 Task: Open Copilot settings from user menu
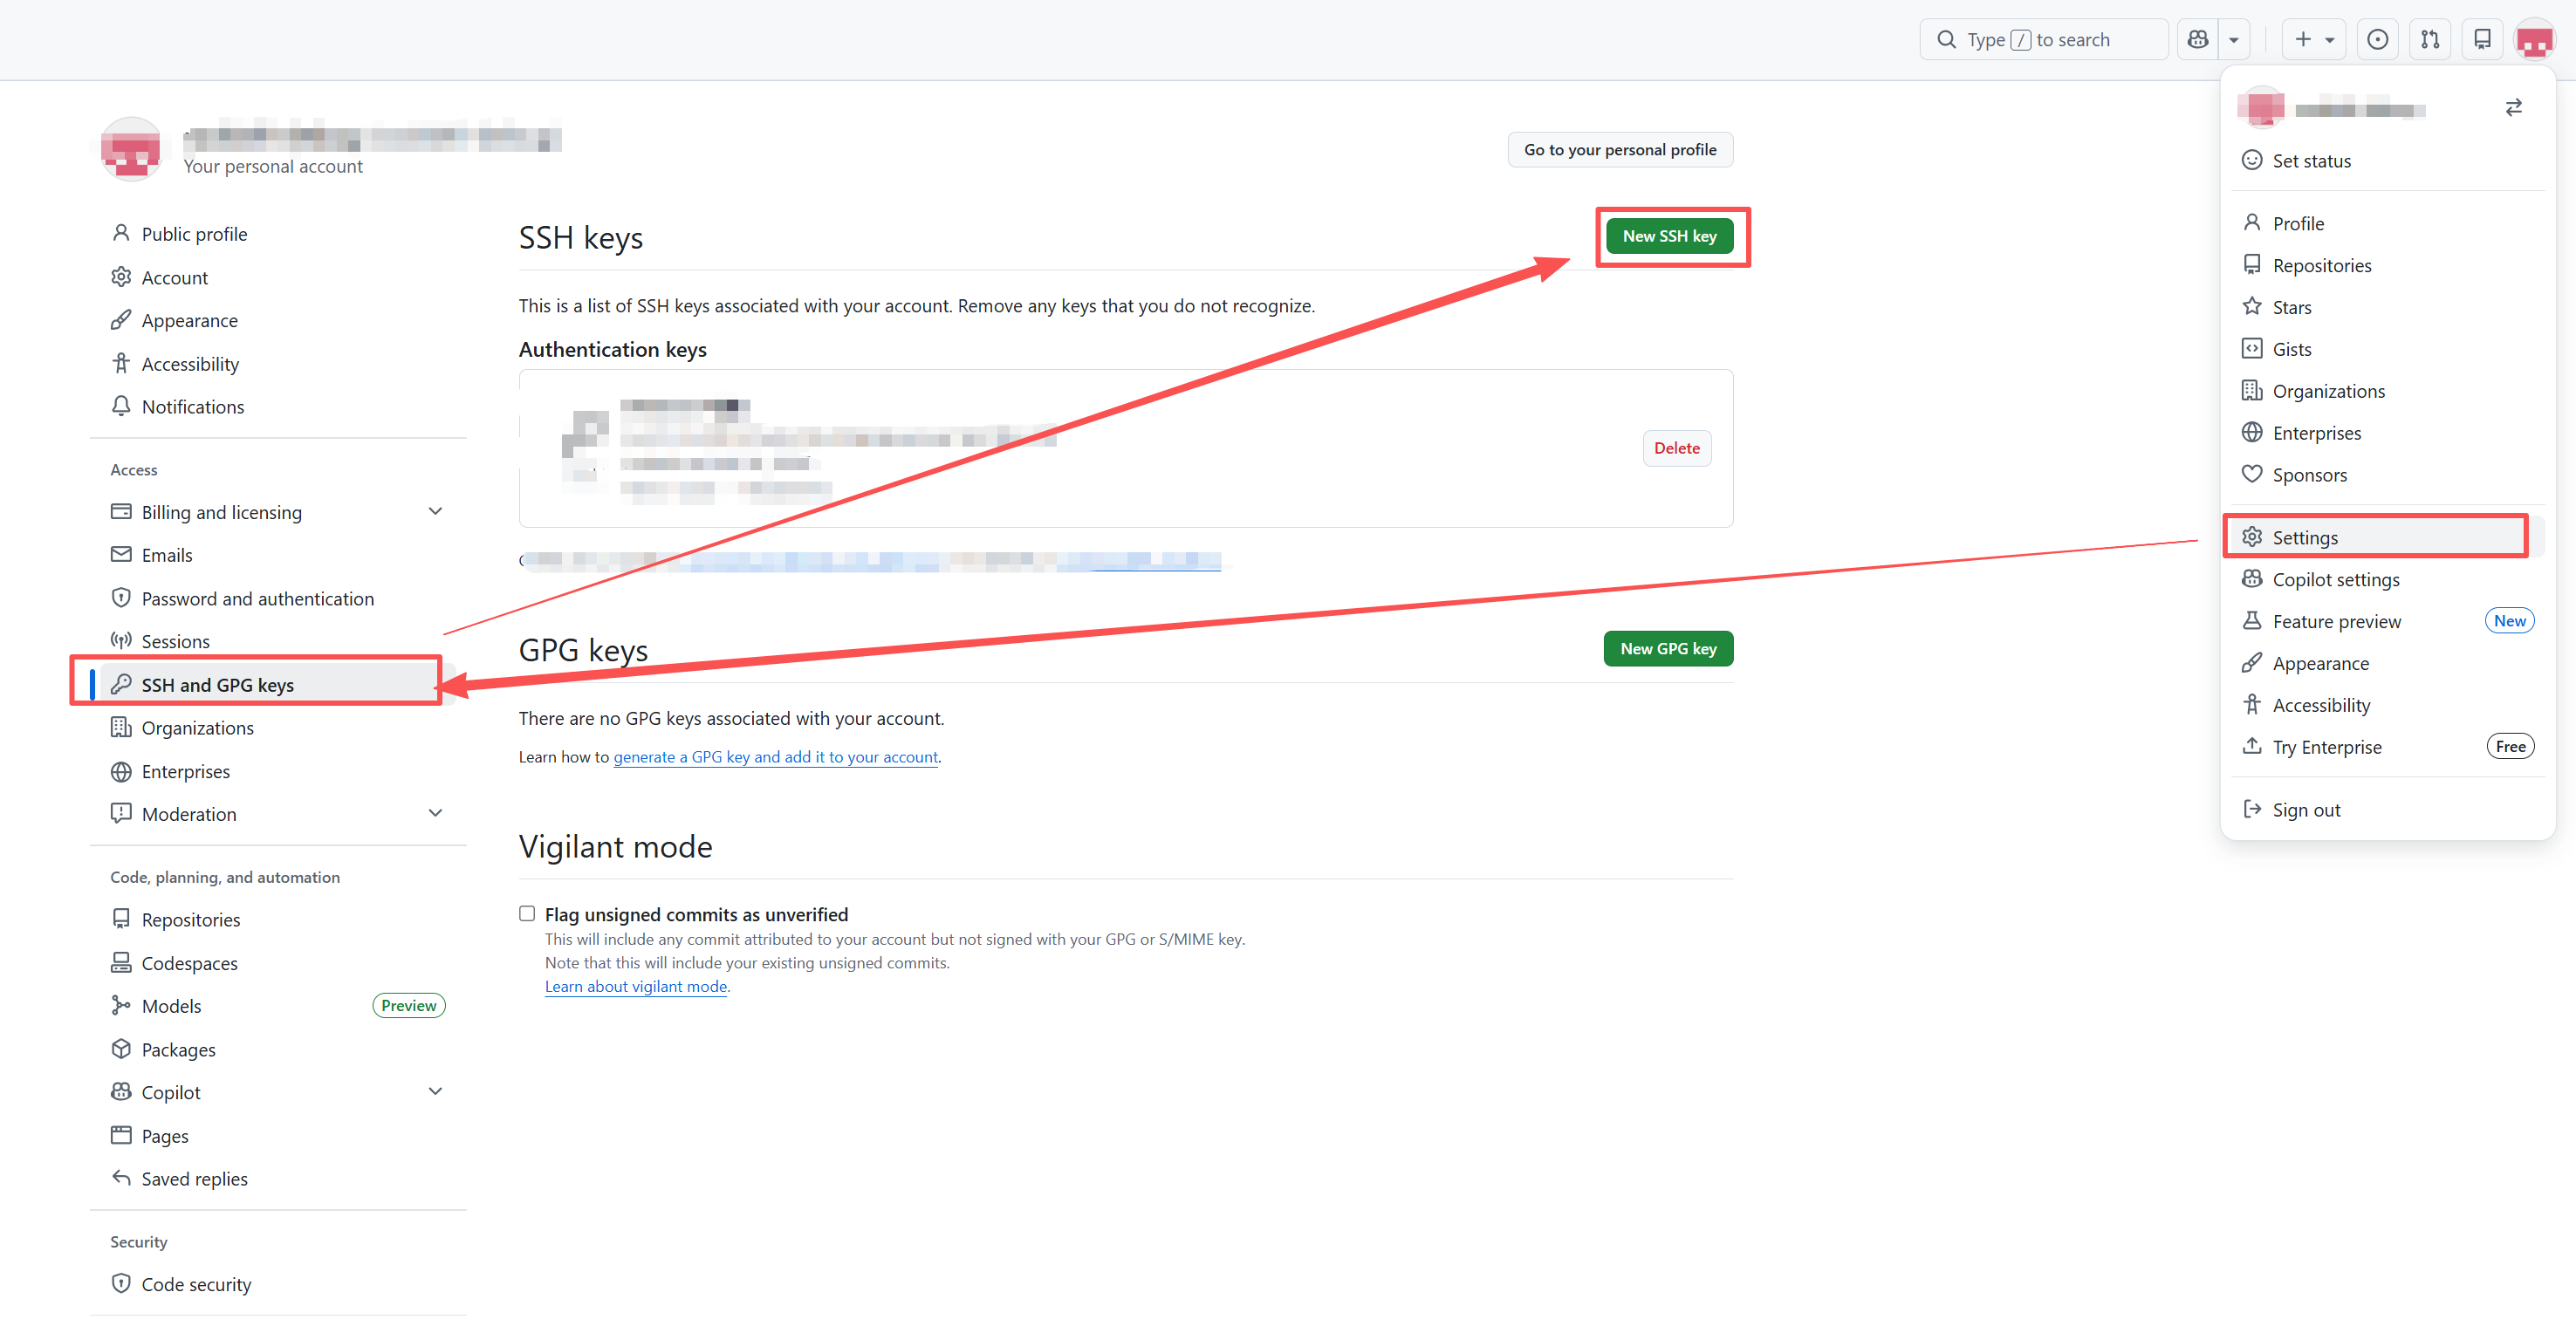2335,579
